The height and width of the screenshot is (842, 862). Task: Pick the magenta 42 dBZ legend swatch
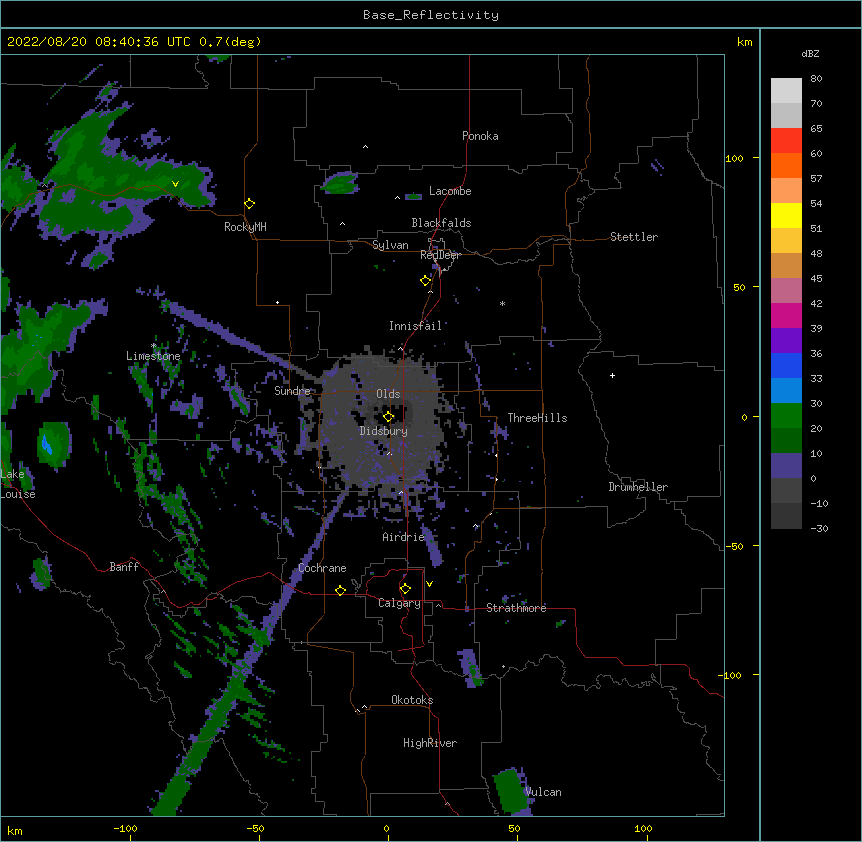tap(786, 315)
